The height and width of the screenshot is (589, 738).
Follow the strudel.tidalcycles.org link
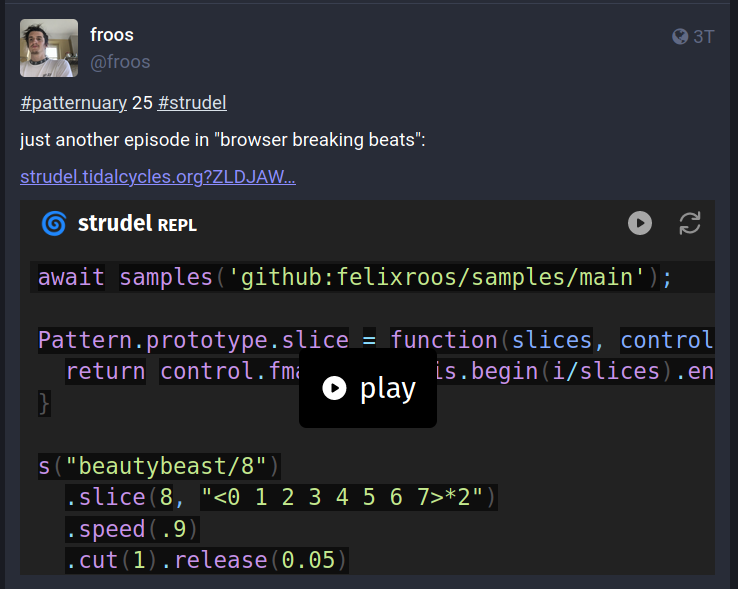click(157, 177)
